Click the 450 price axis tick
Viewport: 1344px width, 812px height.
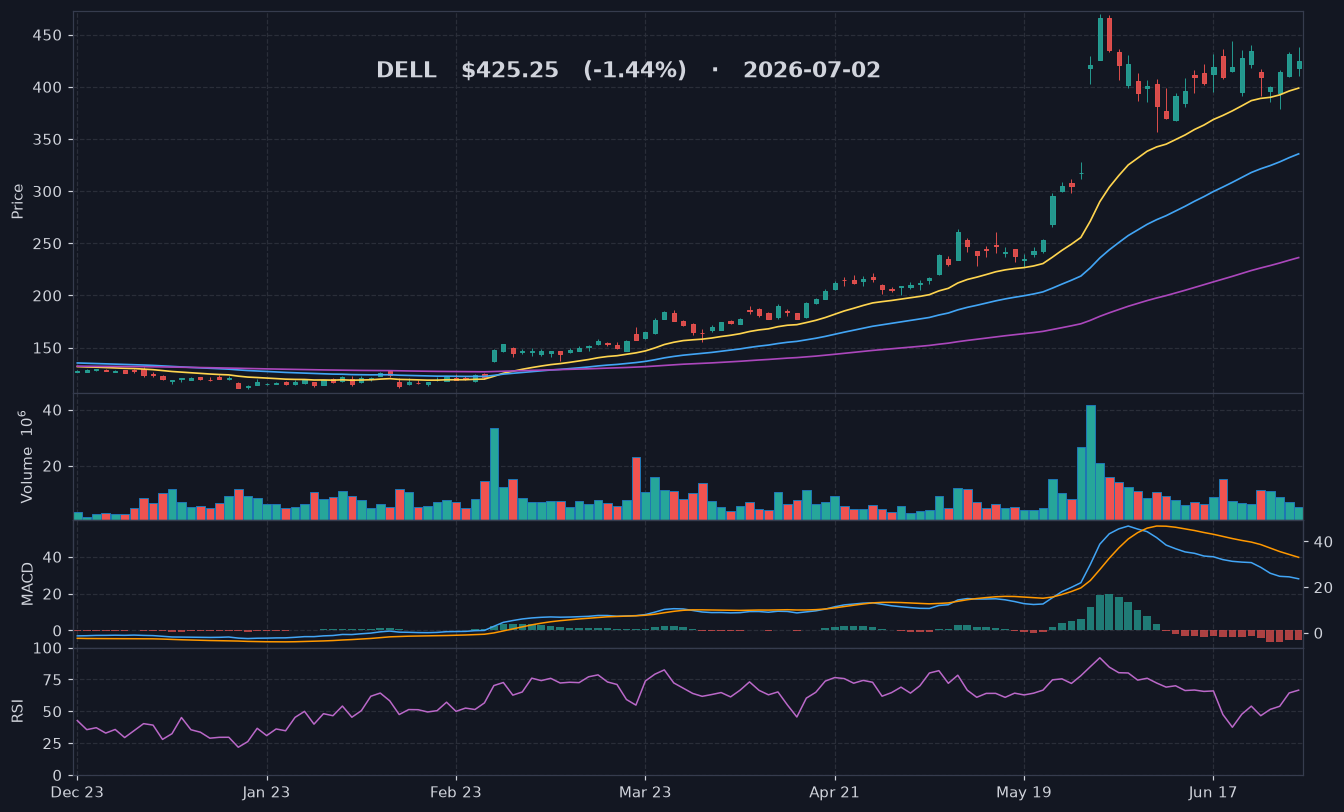click(48, 36)
